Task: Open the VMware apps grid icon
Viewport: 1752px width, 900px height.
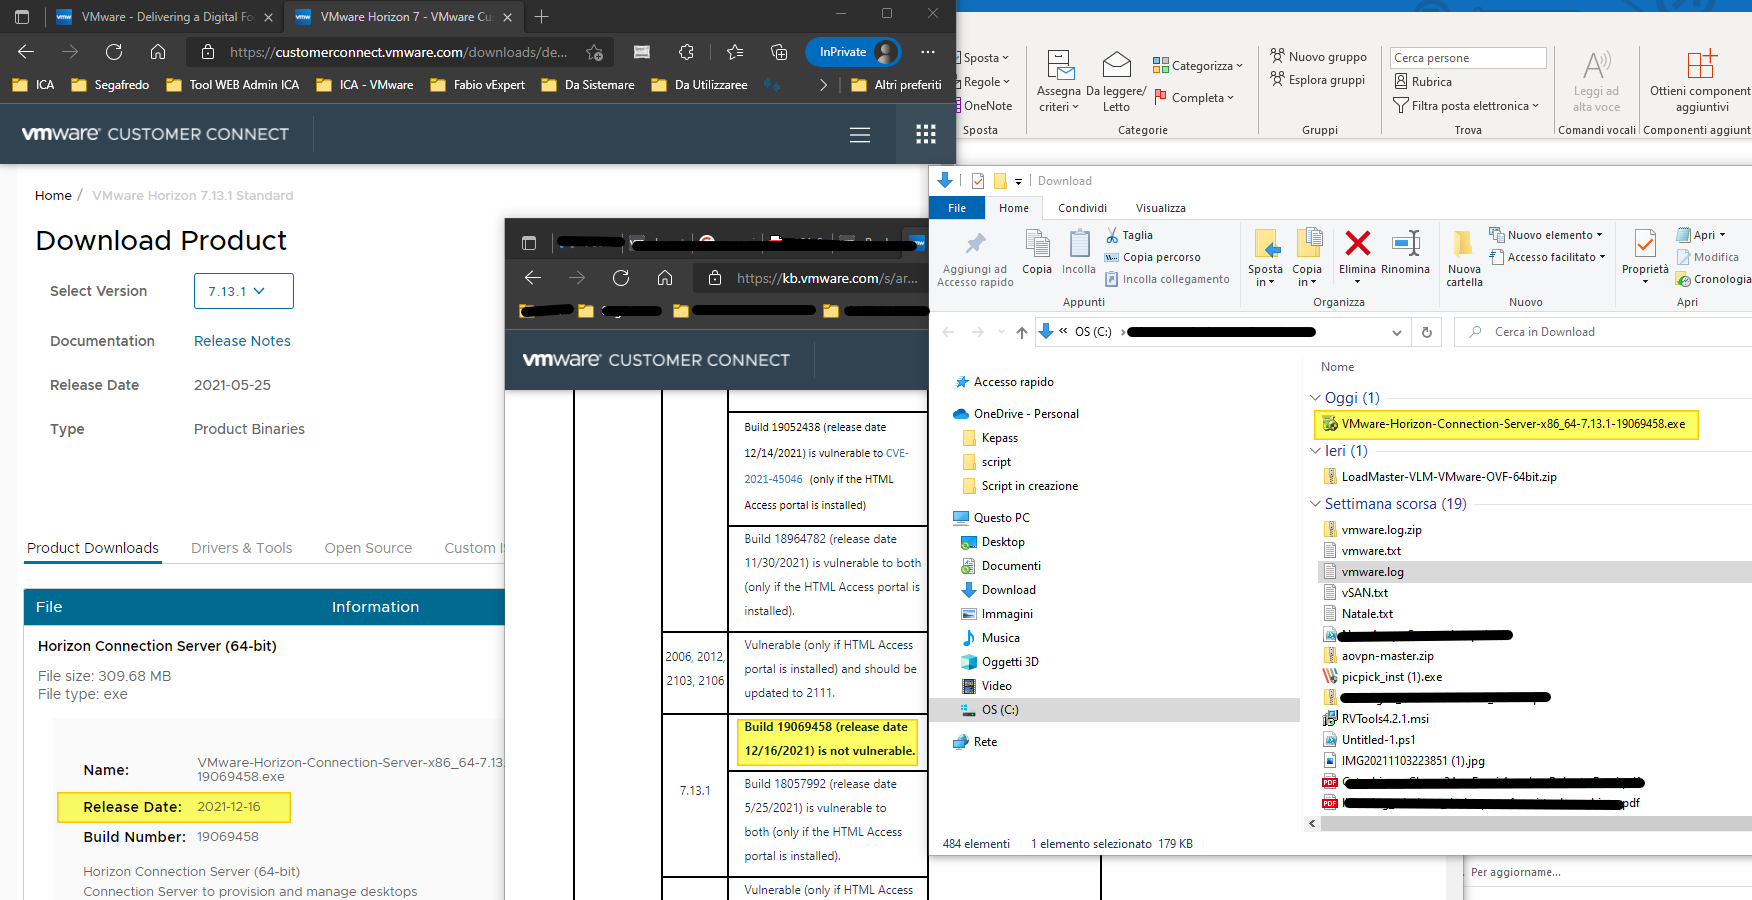Action: [x=926, y=135]
